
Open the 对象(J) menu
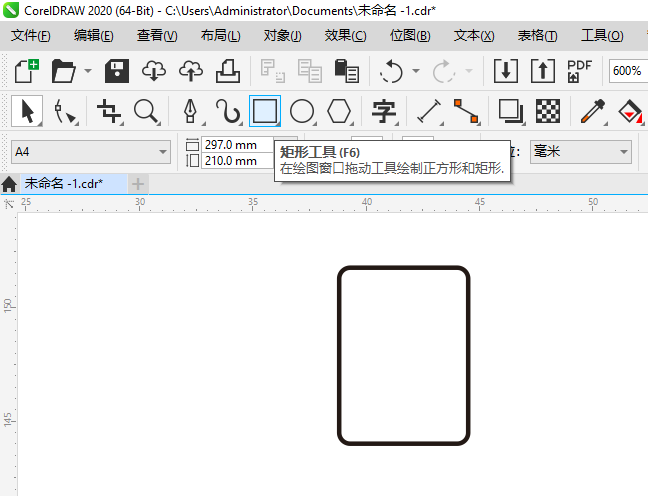point(283,36)
